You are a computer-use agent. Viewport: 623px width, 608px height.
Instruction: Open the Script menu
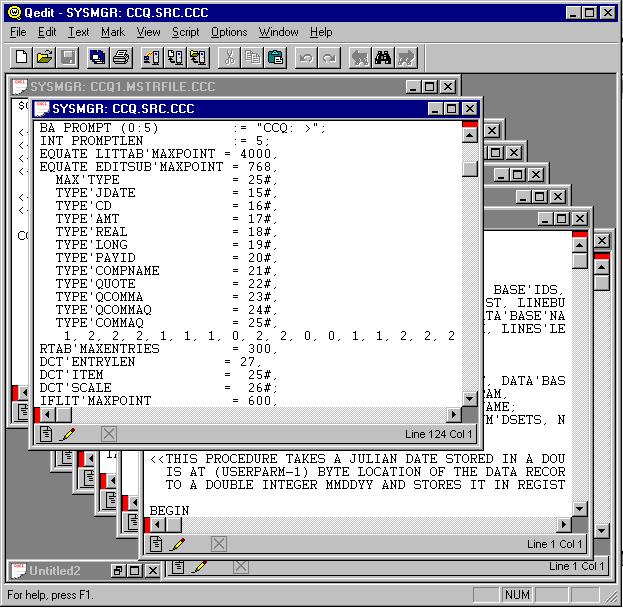[186, 32]
